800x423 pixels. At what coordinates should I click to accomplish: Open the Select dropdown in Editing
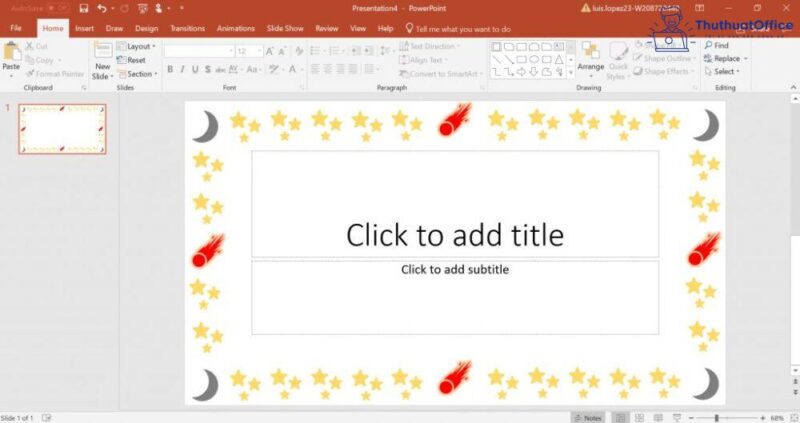click(722, 72)
